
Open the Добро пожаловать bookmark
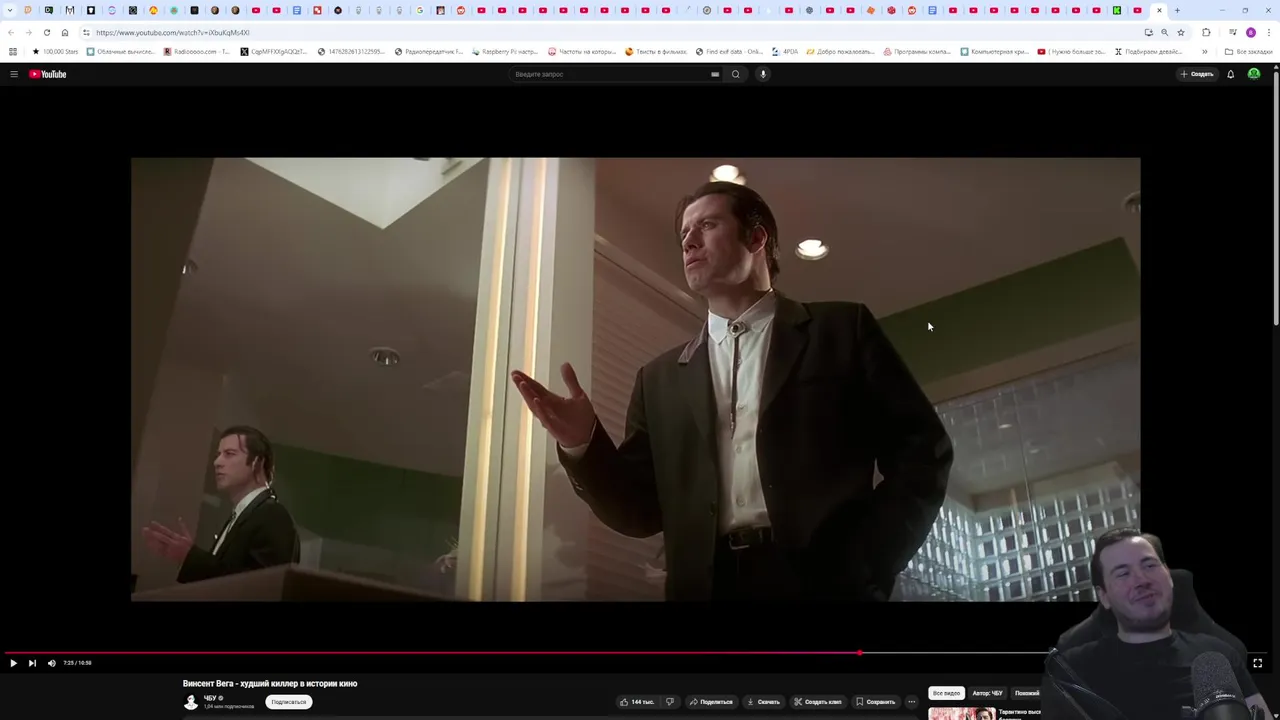click(x=841, y=52)
